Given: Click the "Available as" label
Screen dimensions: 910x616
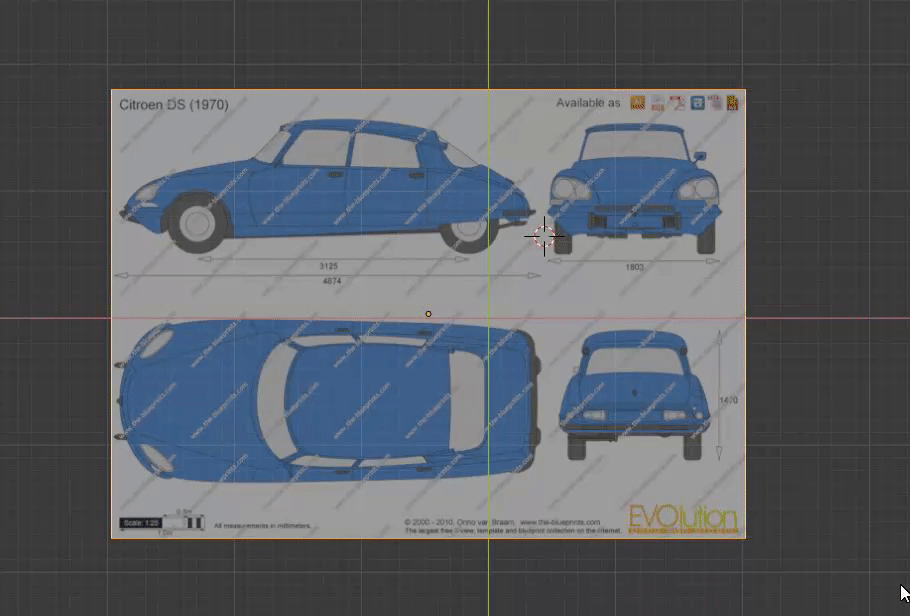Looking at the screenshot, I should [588, 103].
